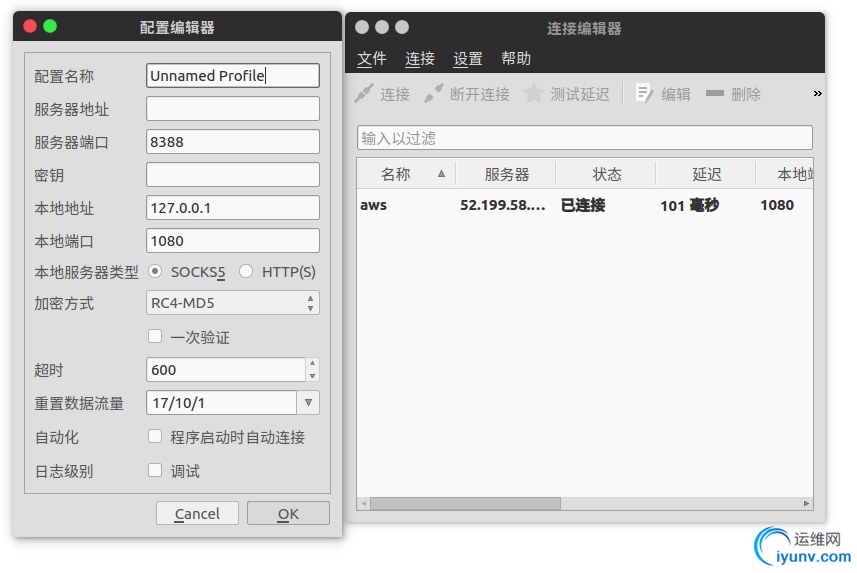Click the scrollbar left arrow

363,503
